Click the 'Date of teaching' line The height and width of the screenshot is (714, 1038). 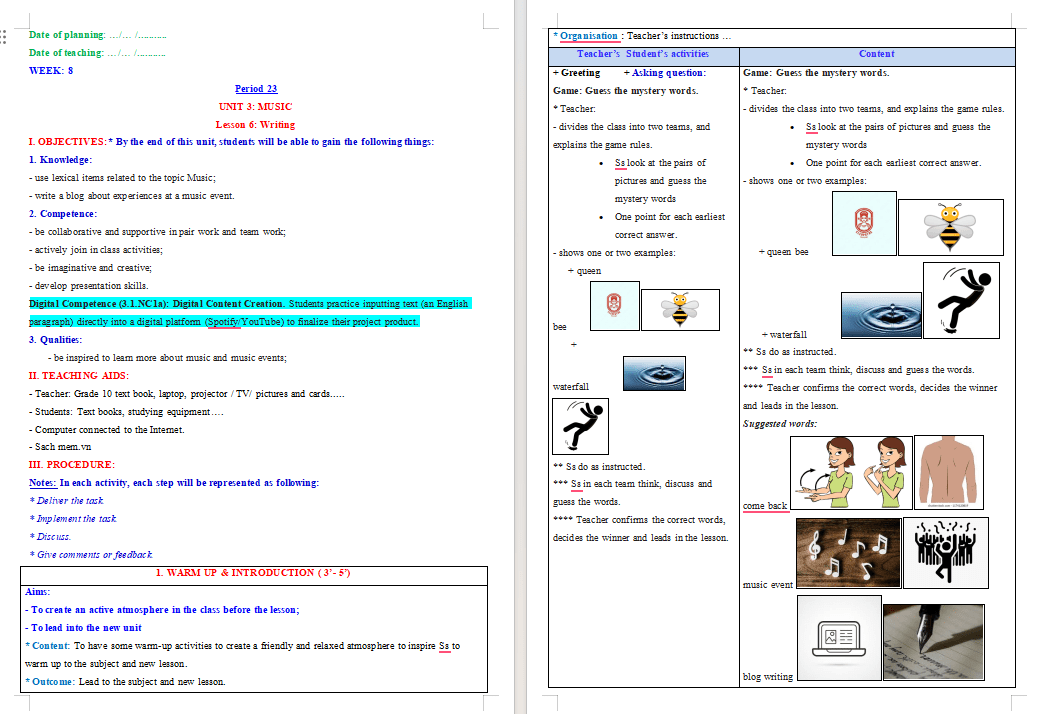click(97, 53)
